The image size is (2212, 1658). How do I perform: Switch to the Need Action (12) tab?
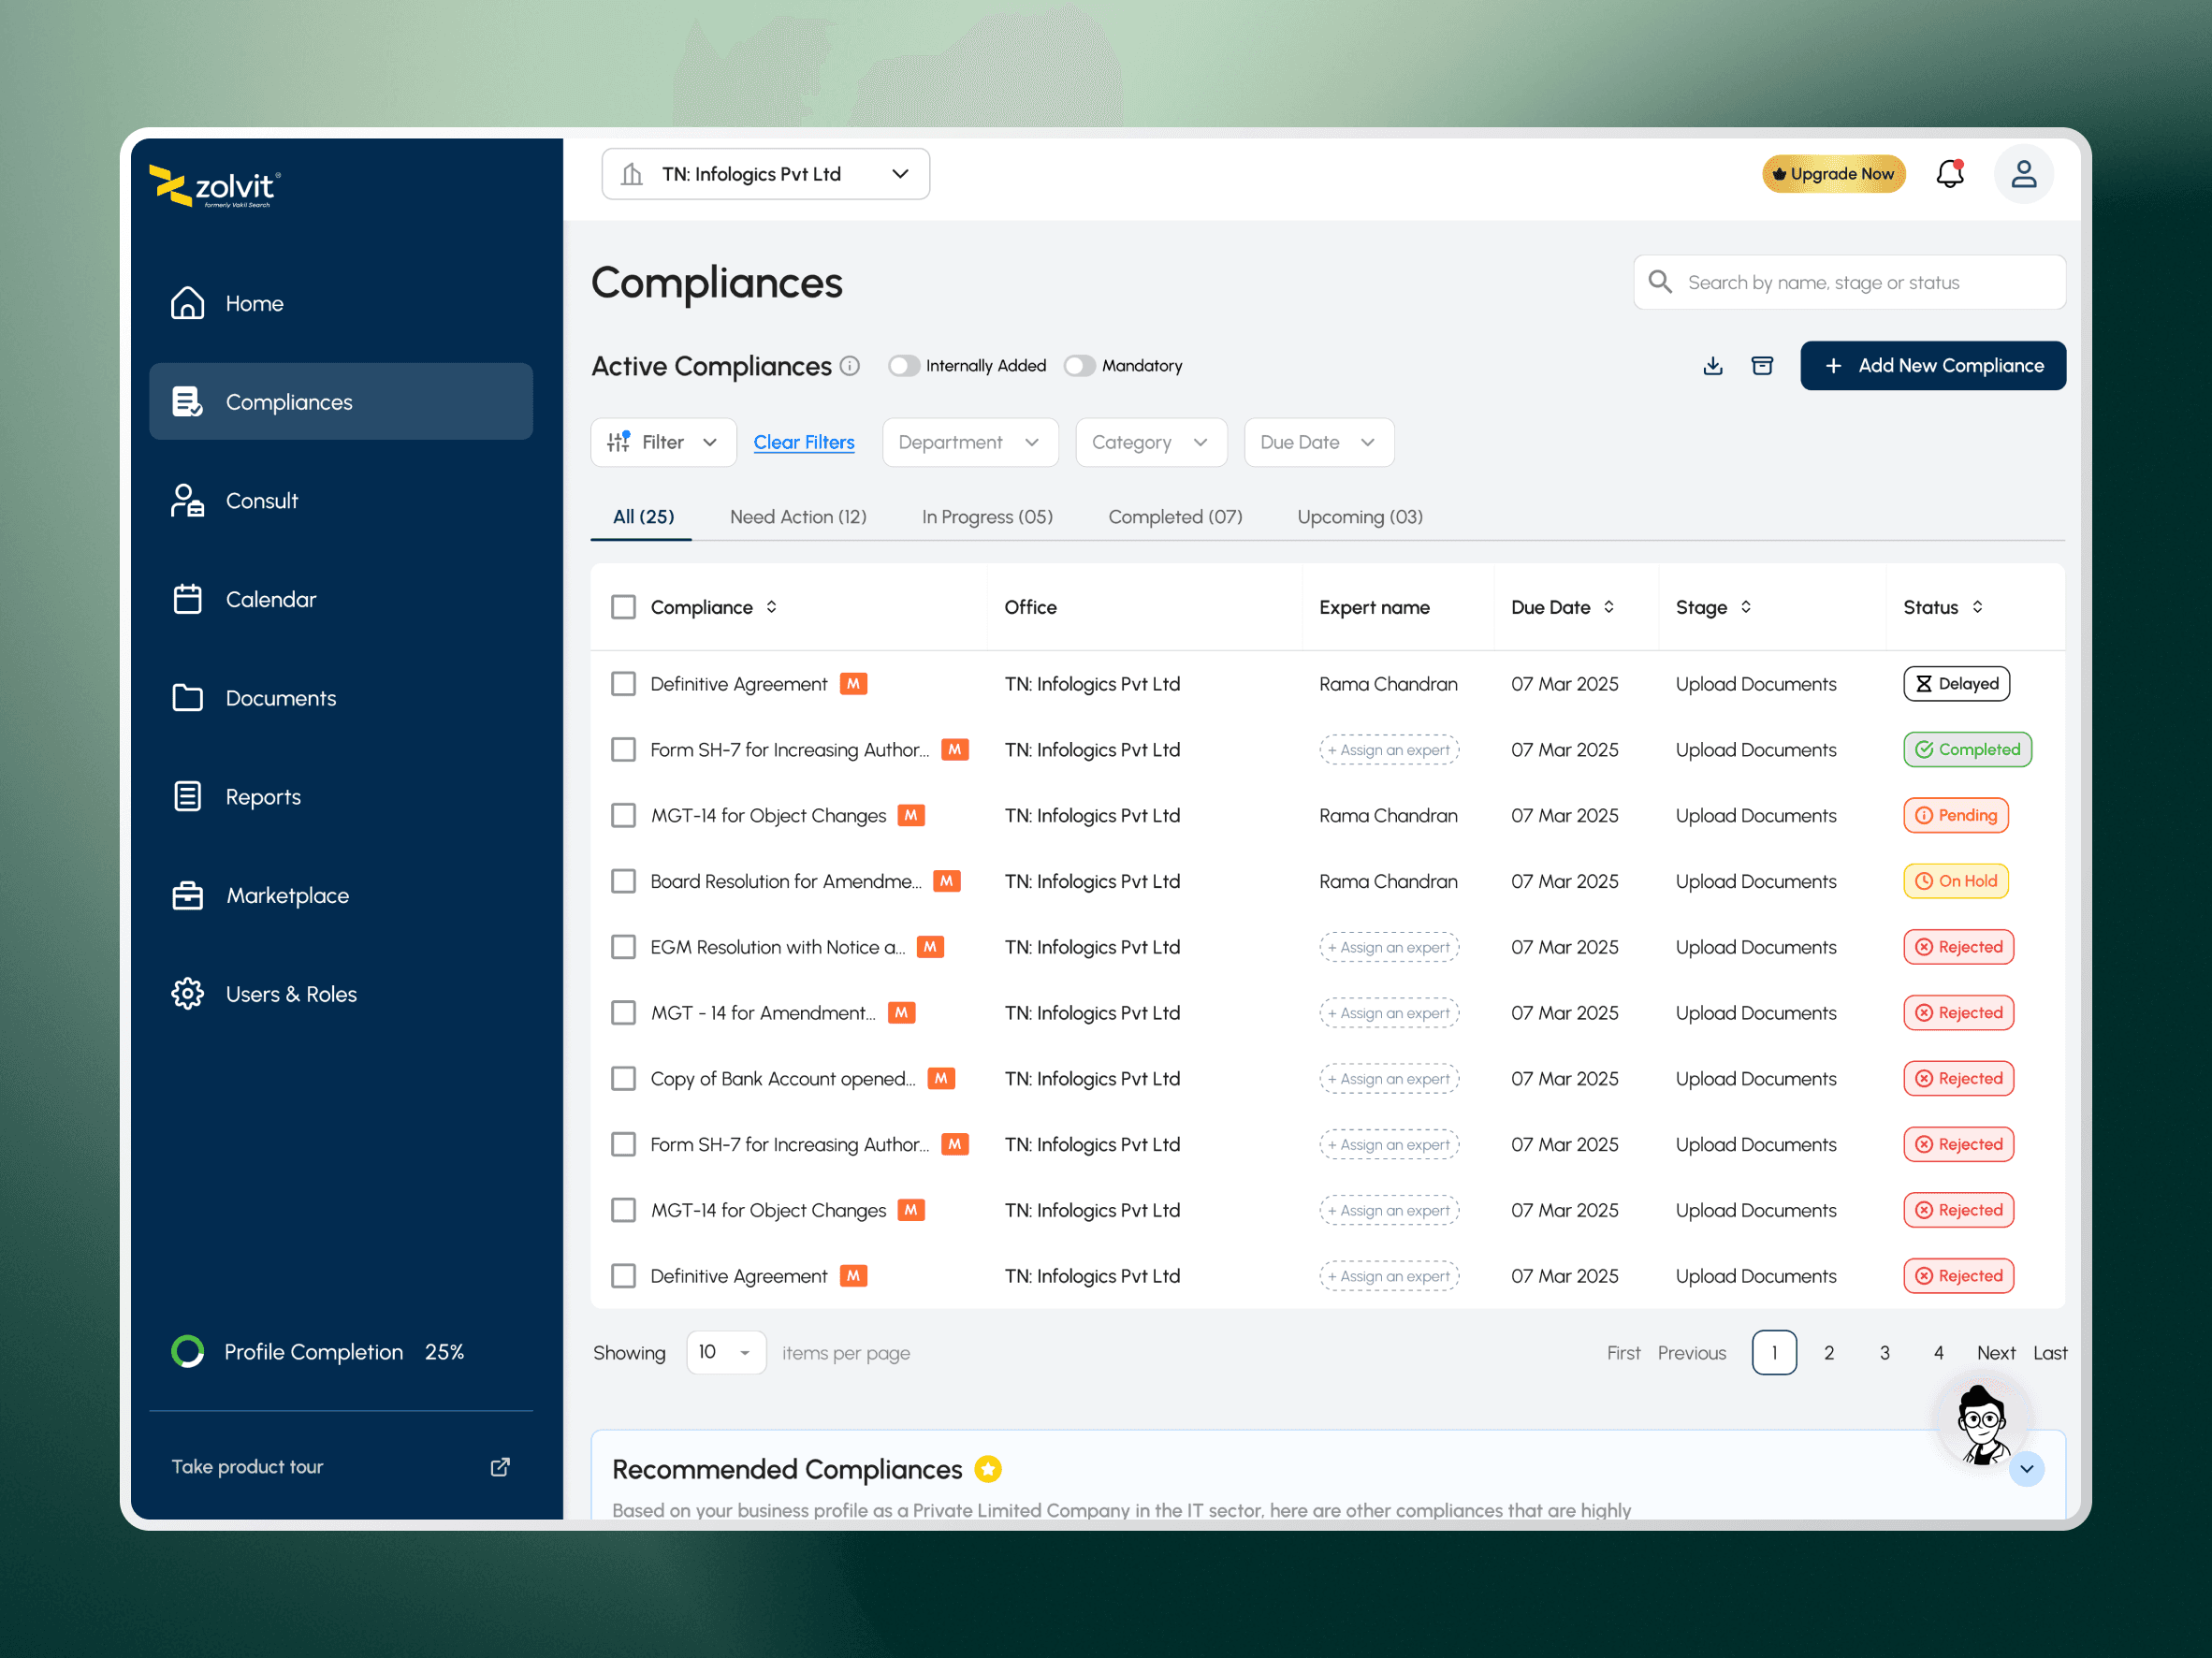pyautogui.click(x=797, y=517)
